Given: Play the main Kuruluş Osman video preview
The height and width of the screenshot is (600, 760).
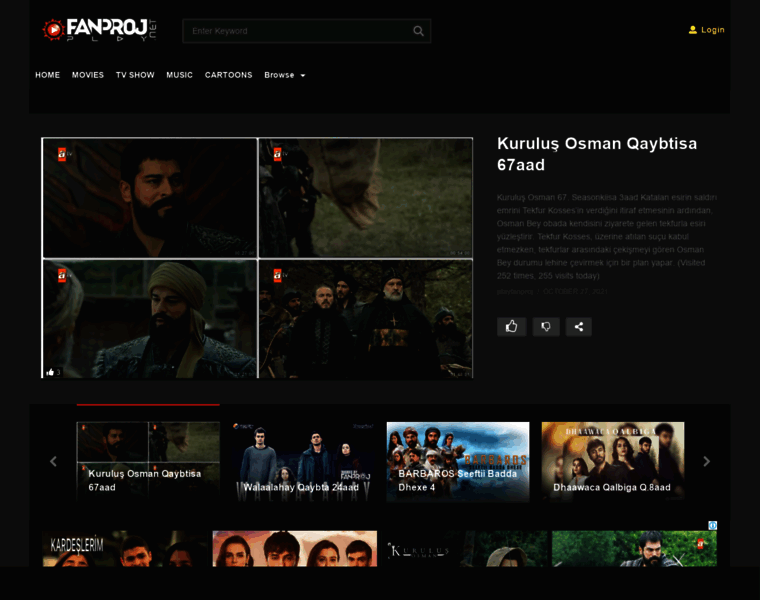Looking at the screenshot, I should pos(257,258).
